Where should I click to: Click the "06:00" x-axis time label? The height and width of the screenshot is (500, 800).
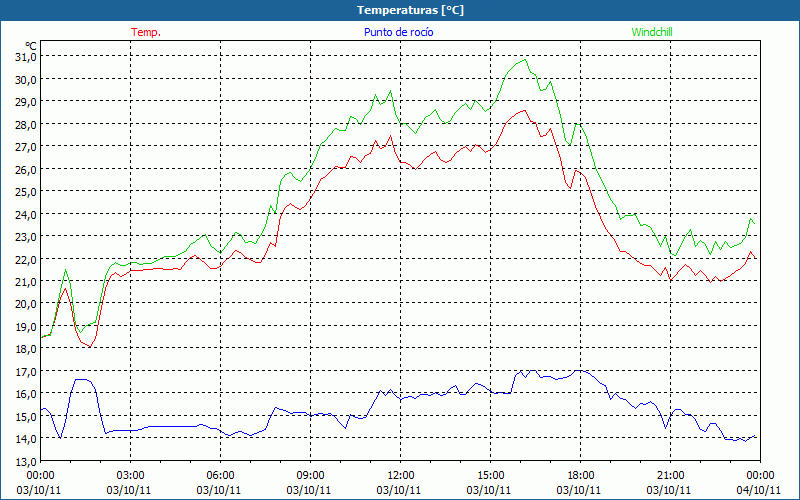(220, 476)
